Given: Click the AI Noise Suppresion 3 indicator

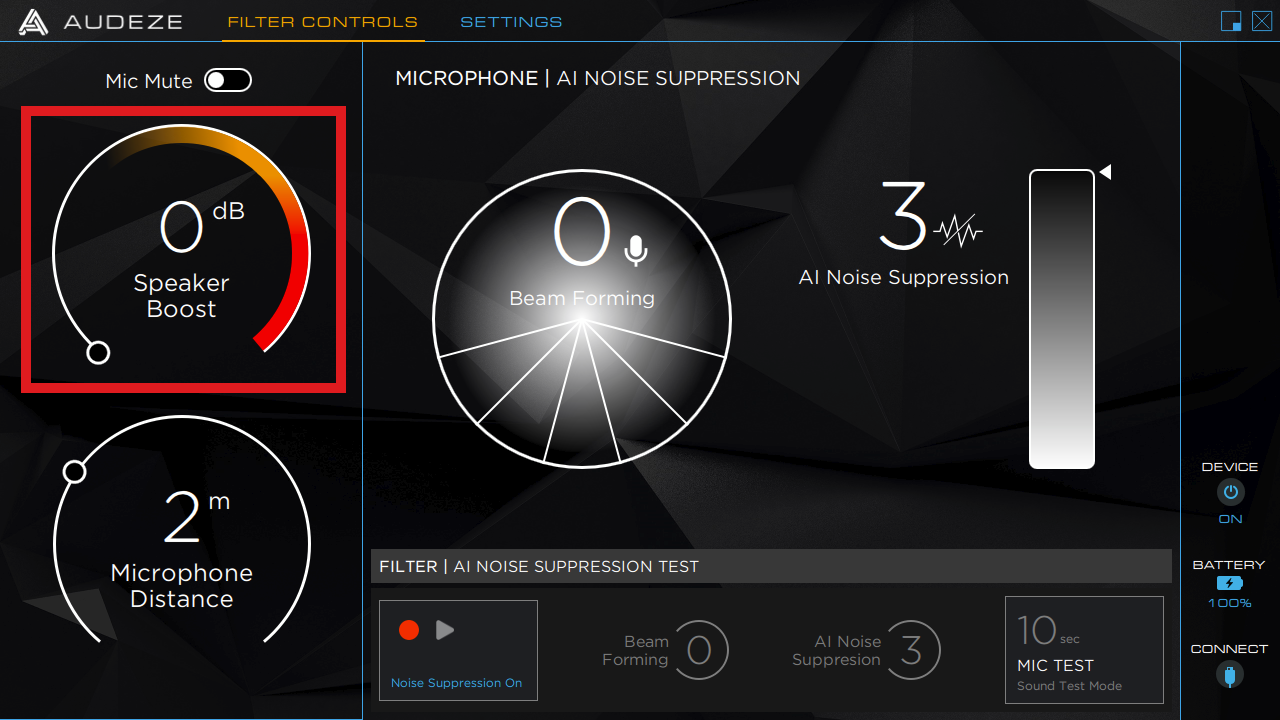Looking at the screenshot, I should [911, 651].
